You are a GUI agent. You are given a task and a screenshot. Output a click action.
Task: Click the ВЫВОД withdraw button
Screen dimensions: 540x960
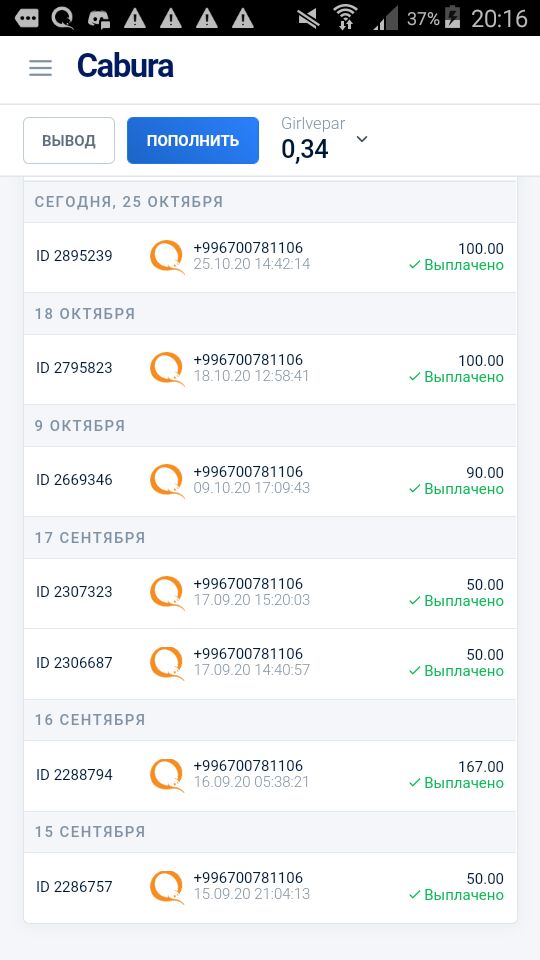pos(69,140)
